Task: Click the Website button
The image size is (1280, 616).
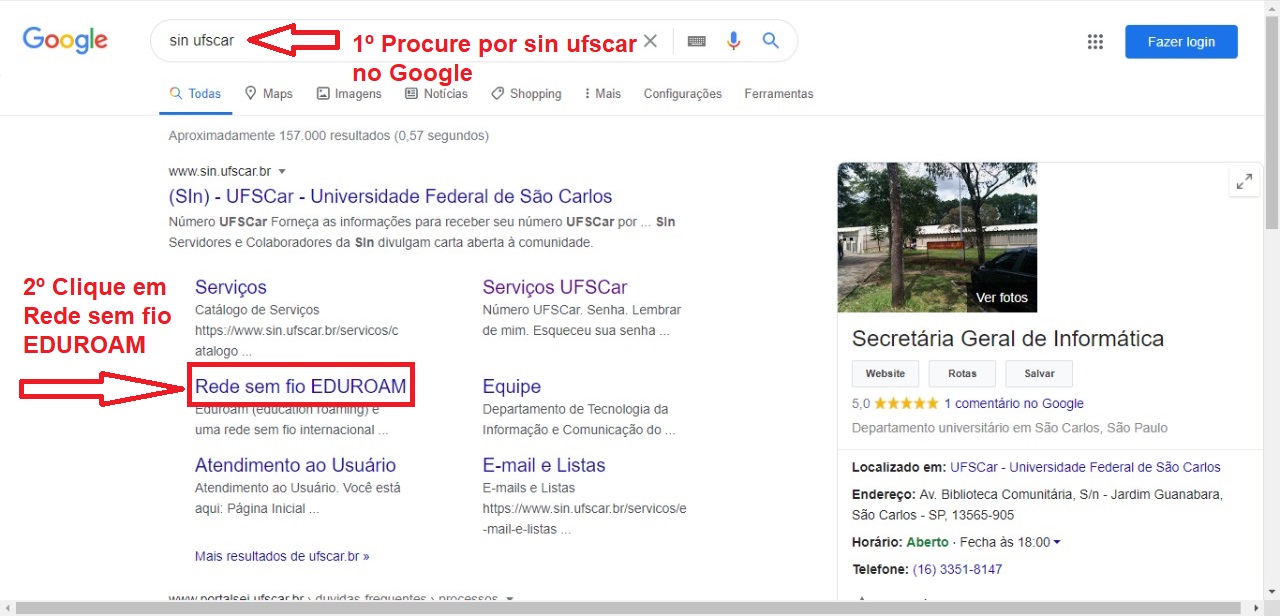Action: coord(885,373)
